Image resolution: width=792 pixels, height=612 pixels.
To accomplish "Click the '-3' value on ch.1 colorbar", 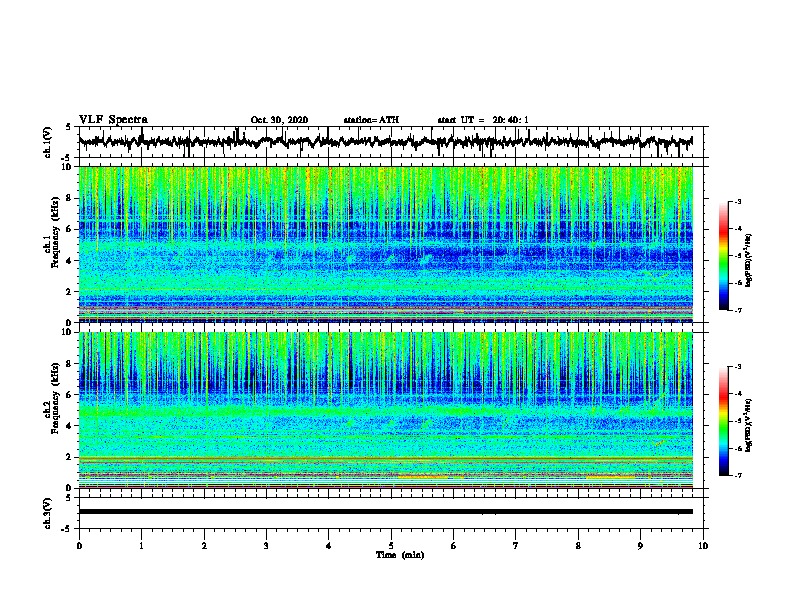I will (737, 202).
